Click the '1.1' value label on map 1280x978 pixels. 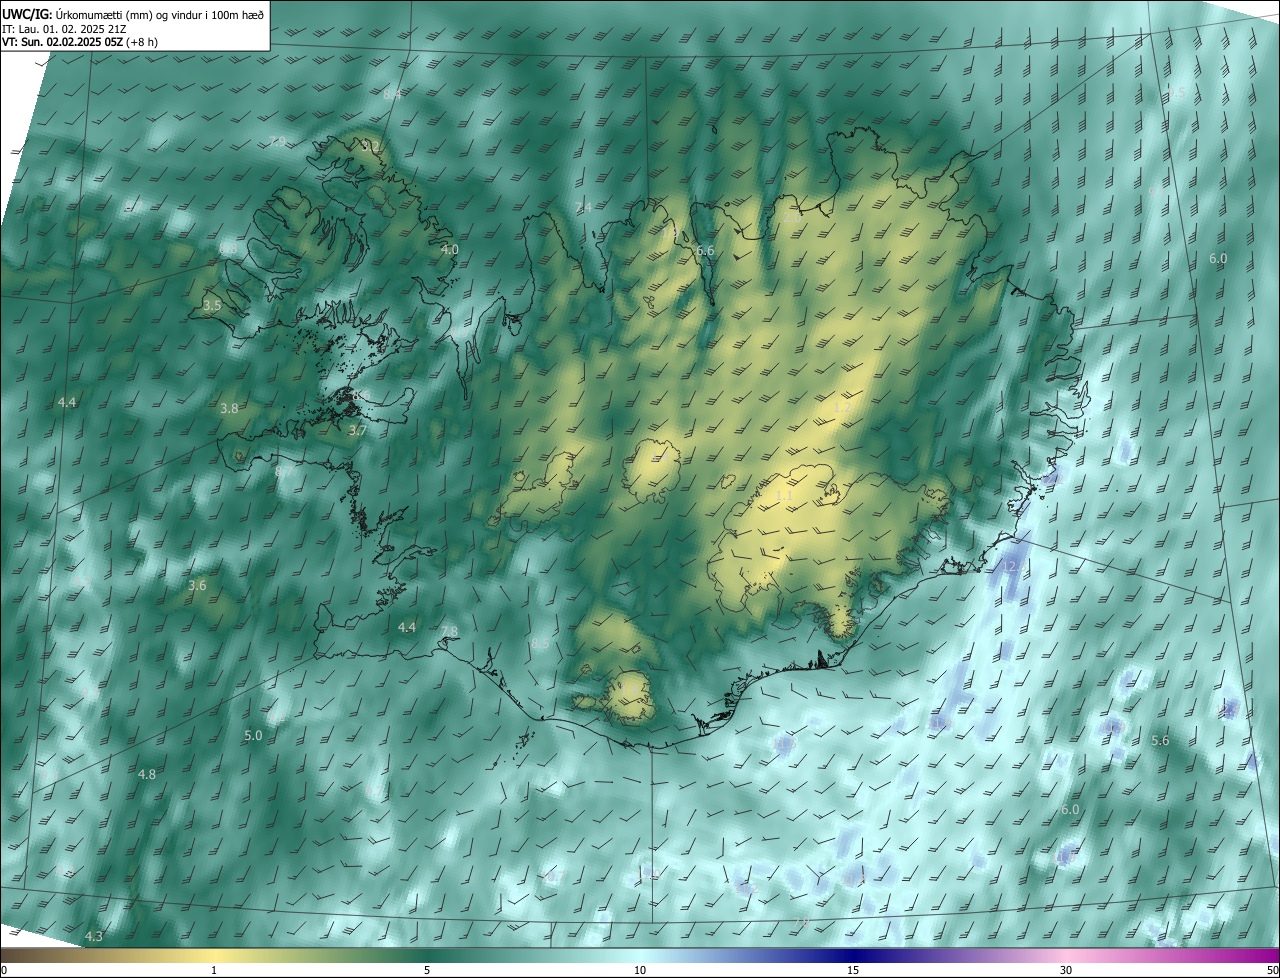coord(784,495)
